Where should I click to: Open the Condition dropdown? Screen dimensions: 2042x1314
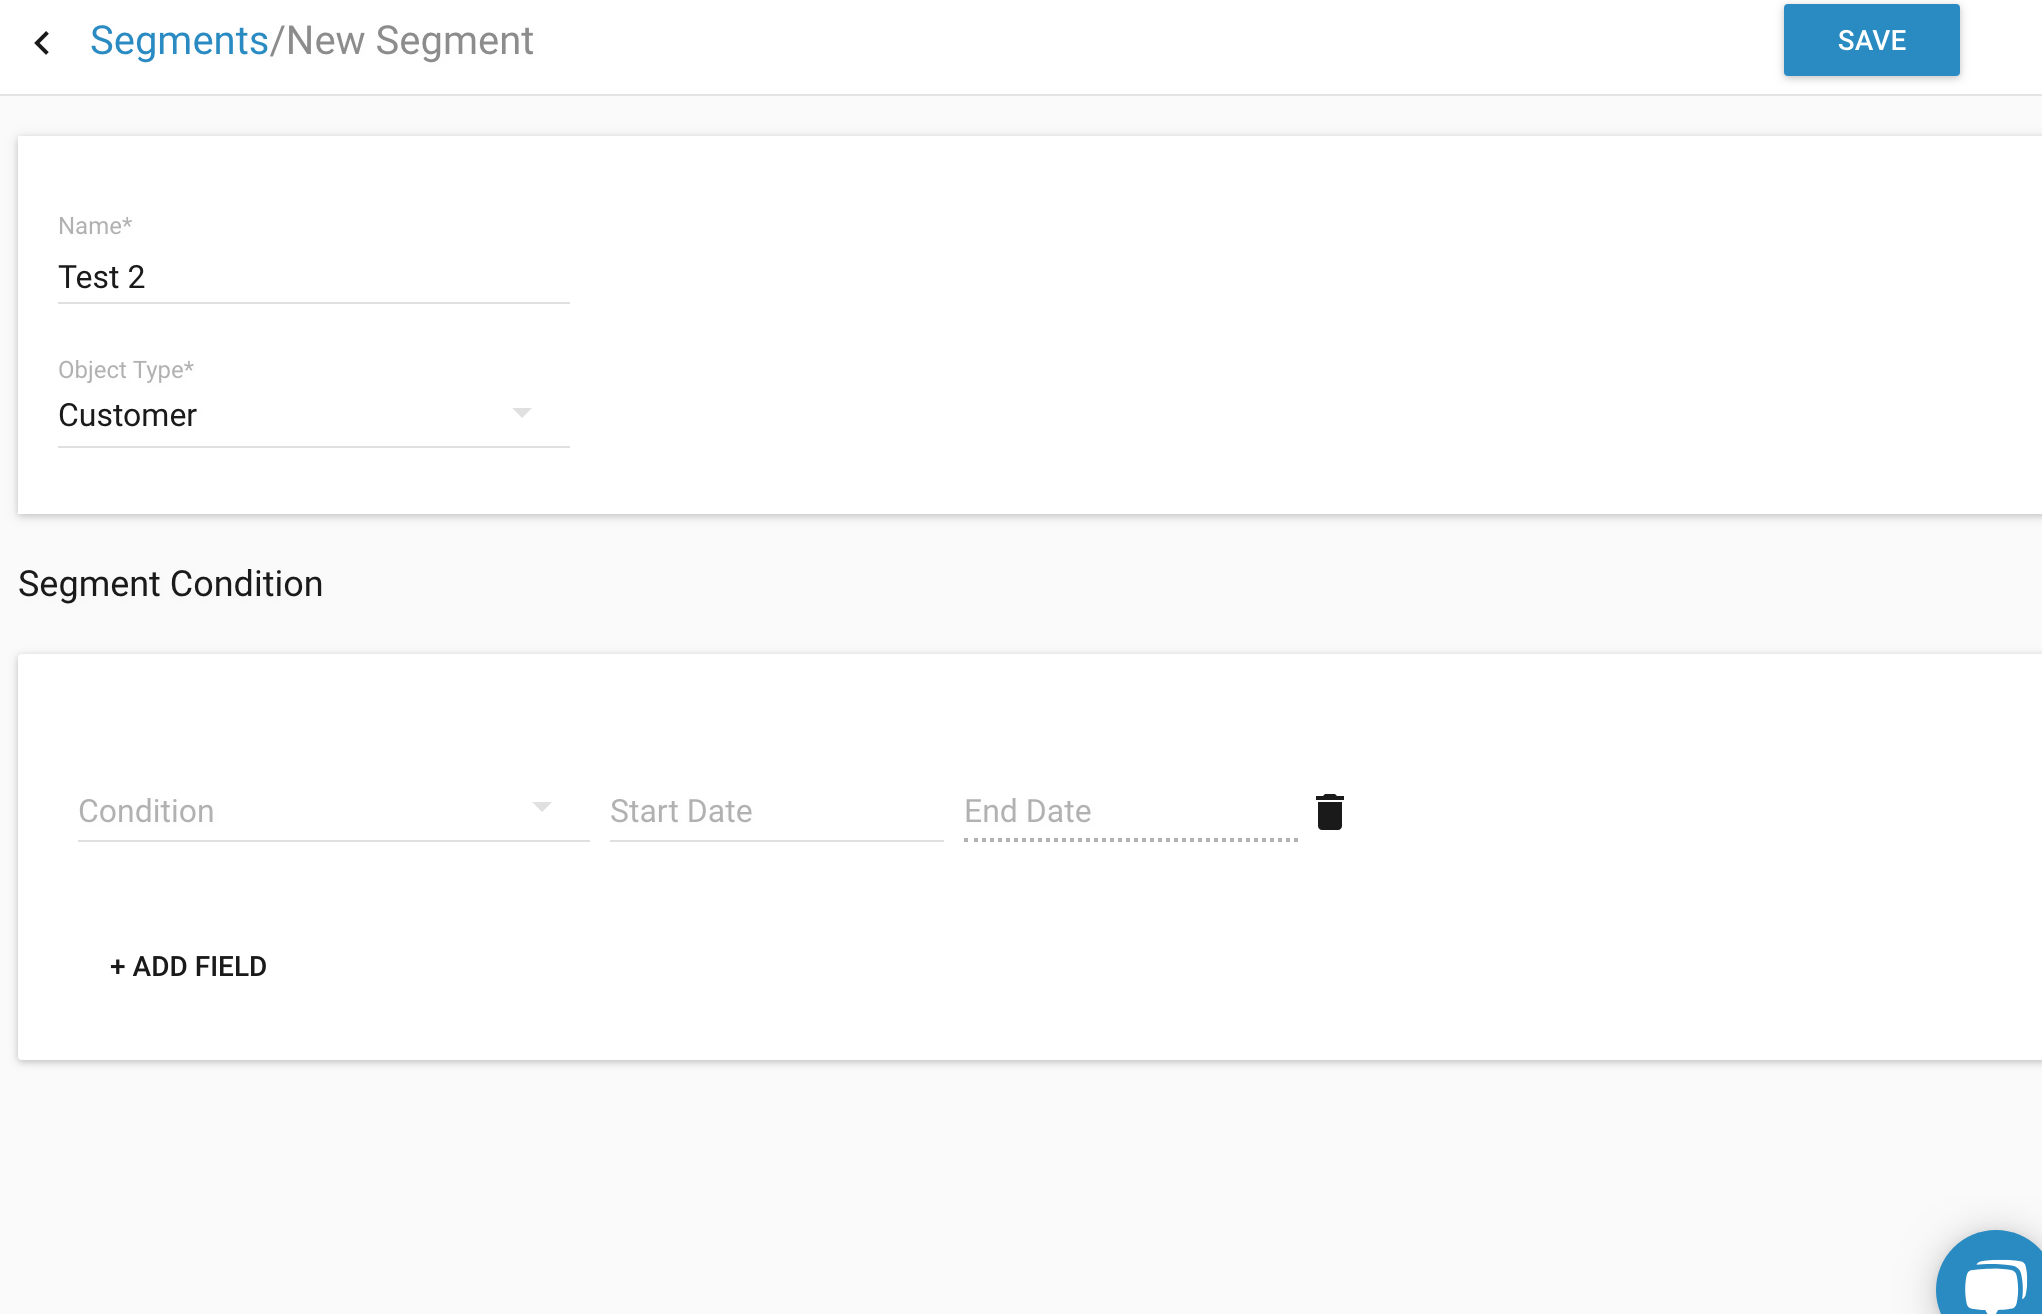tap(333, 811)
